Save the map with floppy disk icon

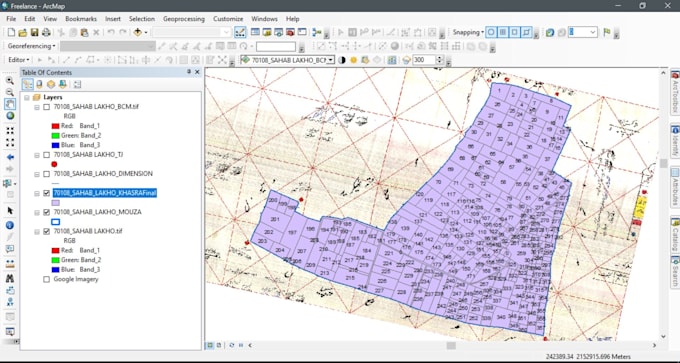34,33
